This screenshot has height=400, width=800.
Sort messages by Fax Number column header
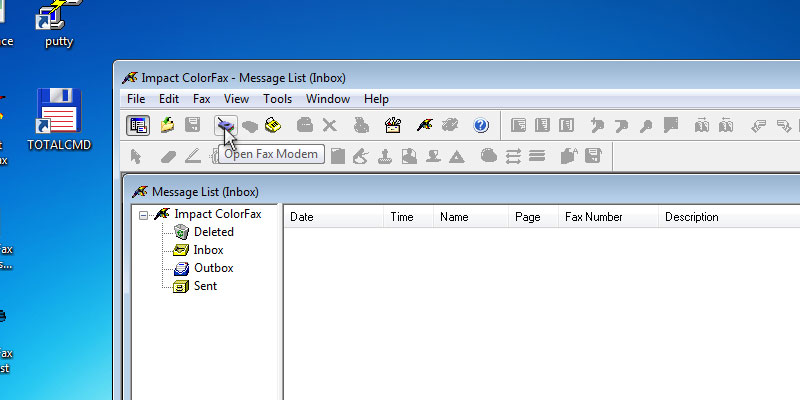[x=607, y=217]
